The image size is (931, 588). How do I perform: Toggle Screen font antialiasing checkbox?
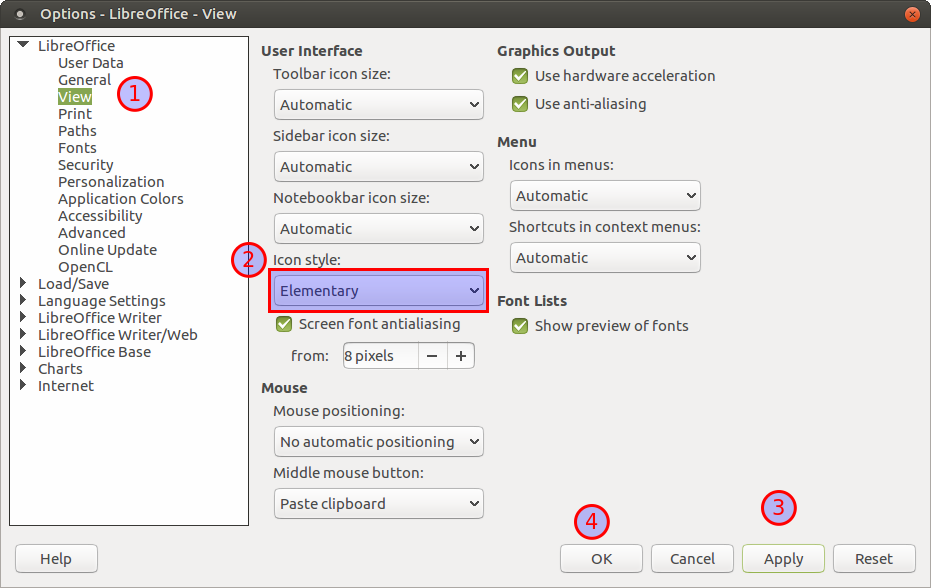click(284, 324)
